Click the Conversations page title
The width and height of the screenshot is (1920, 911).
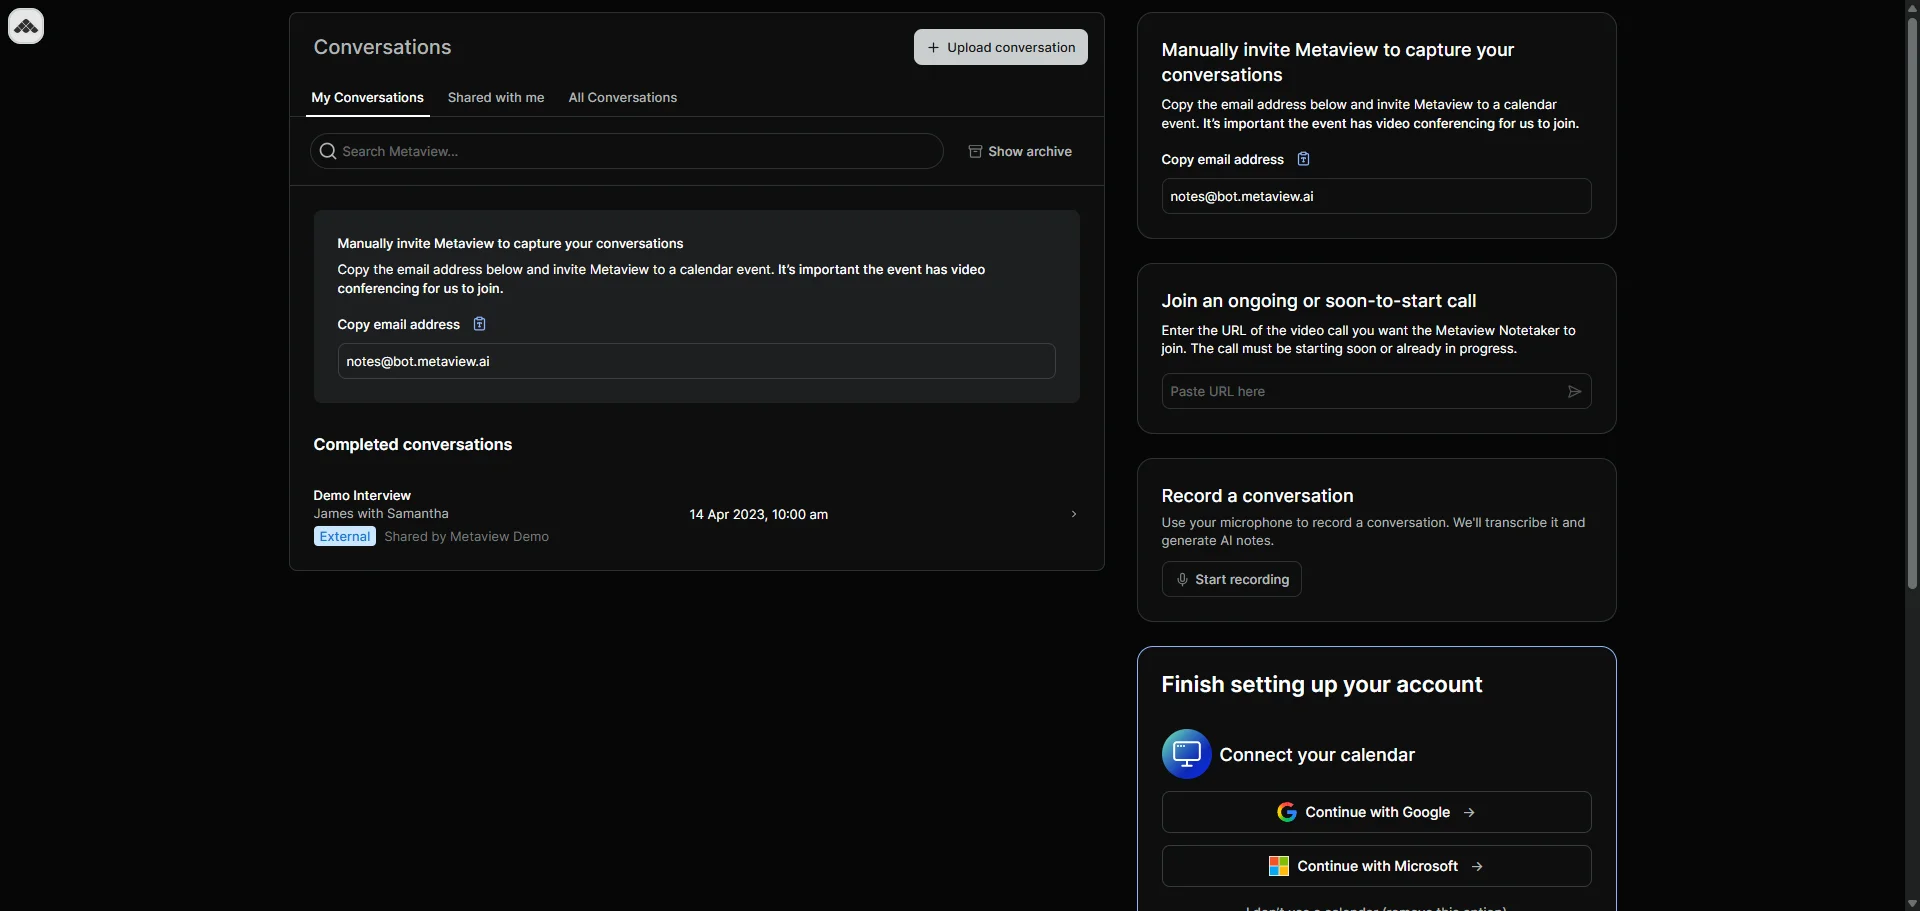tap(382, 47)
